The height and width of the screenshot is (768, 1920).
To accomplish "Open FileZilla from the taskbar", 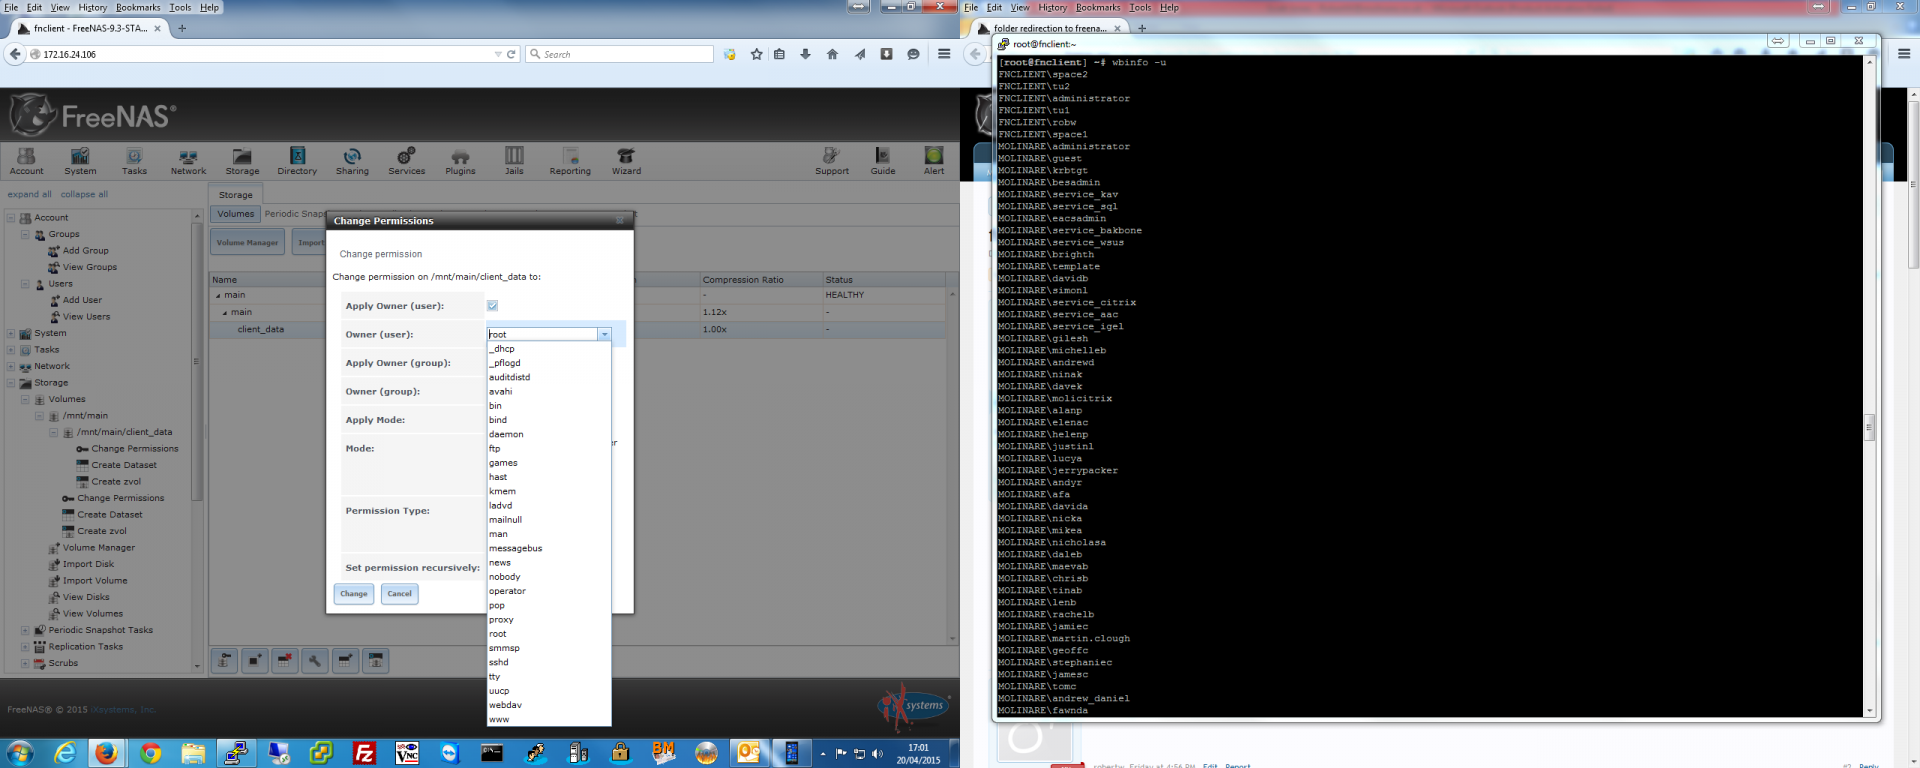I will (364, 753).
